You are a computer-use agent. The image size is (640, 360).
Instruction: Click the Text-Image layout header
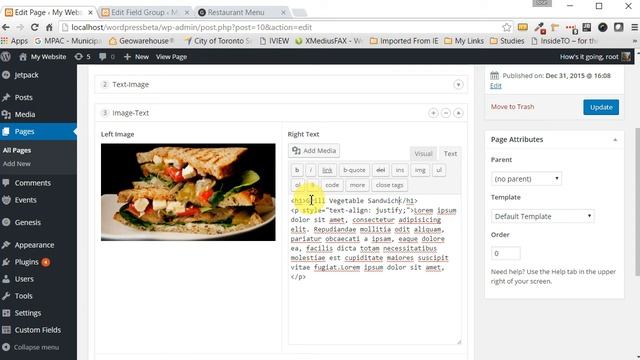[x=281, y=84]
